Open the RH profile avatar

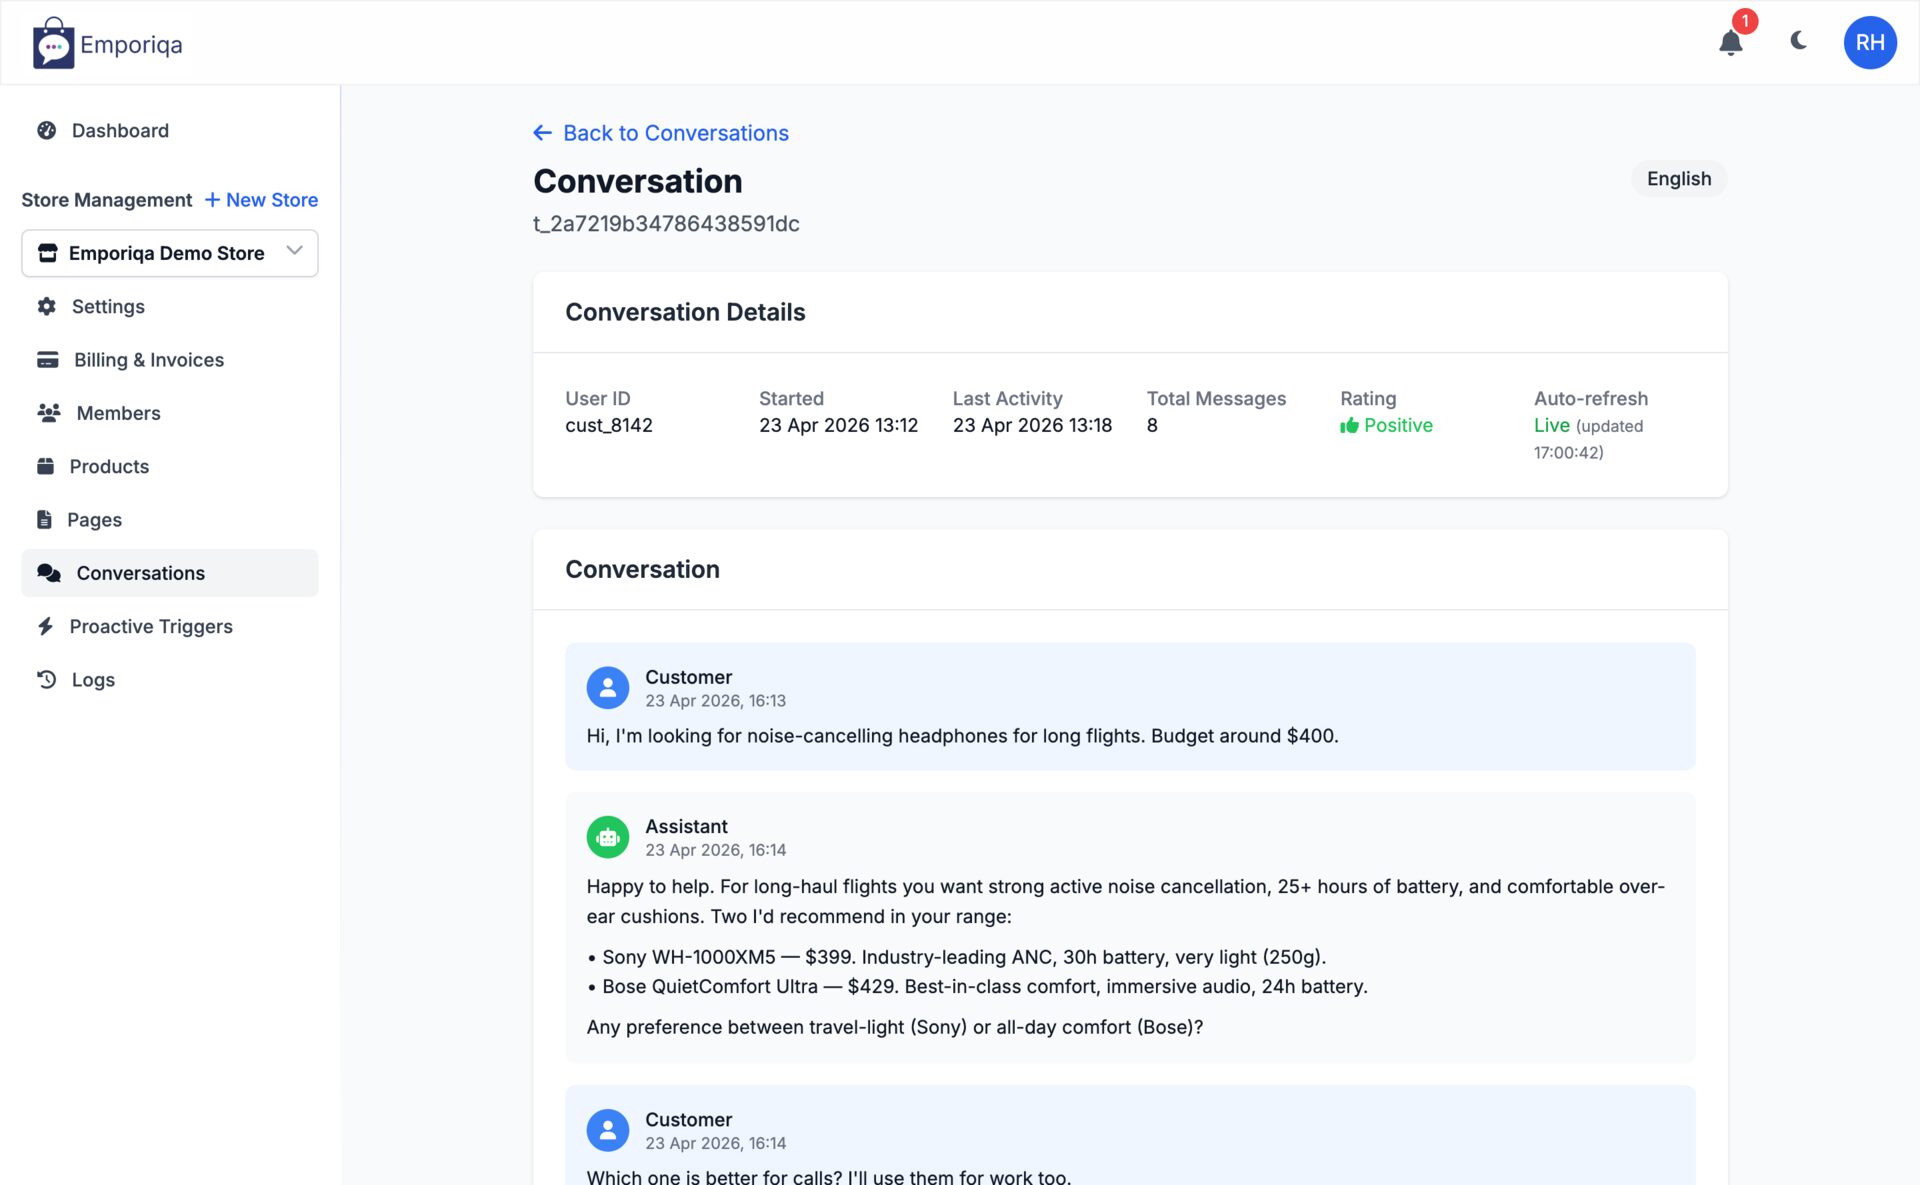click(x=1869, y=42)
